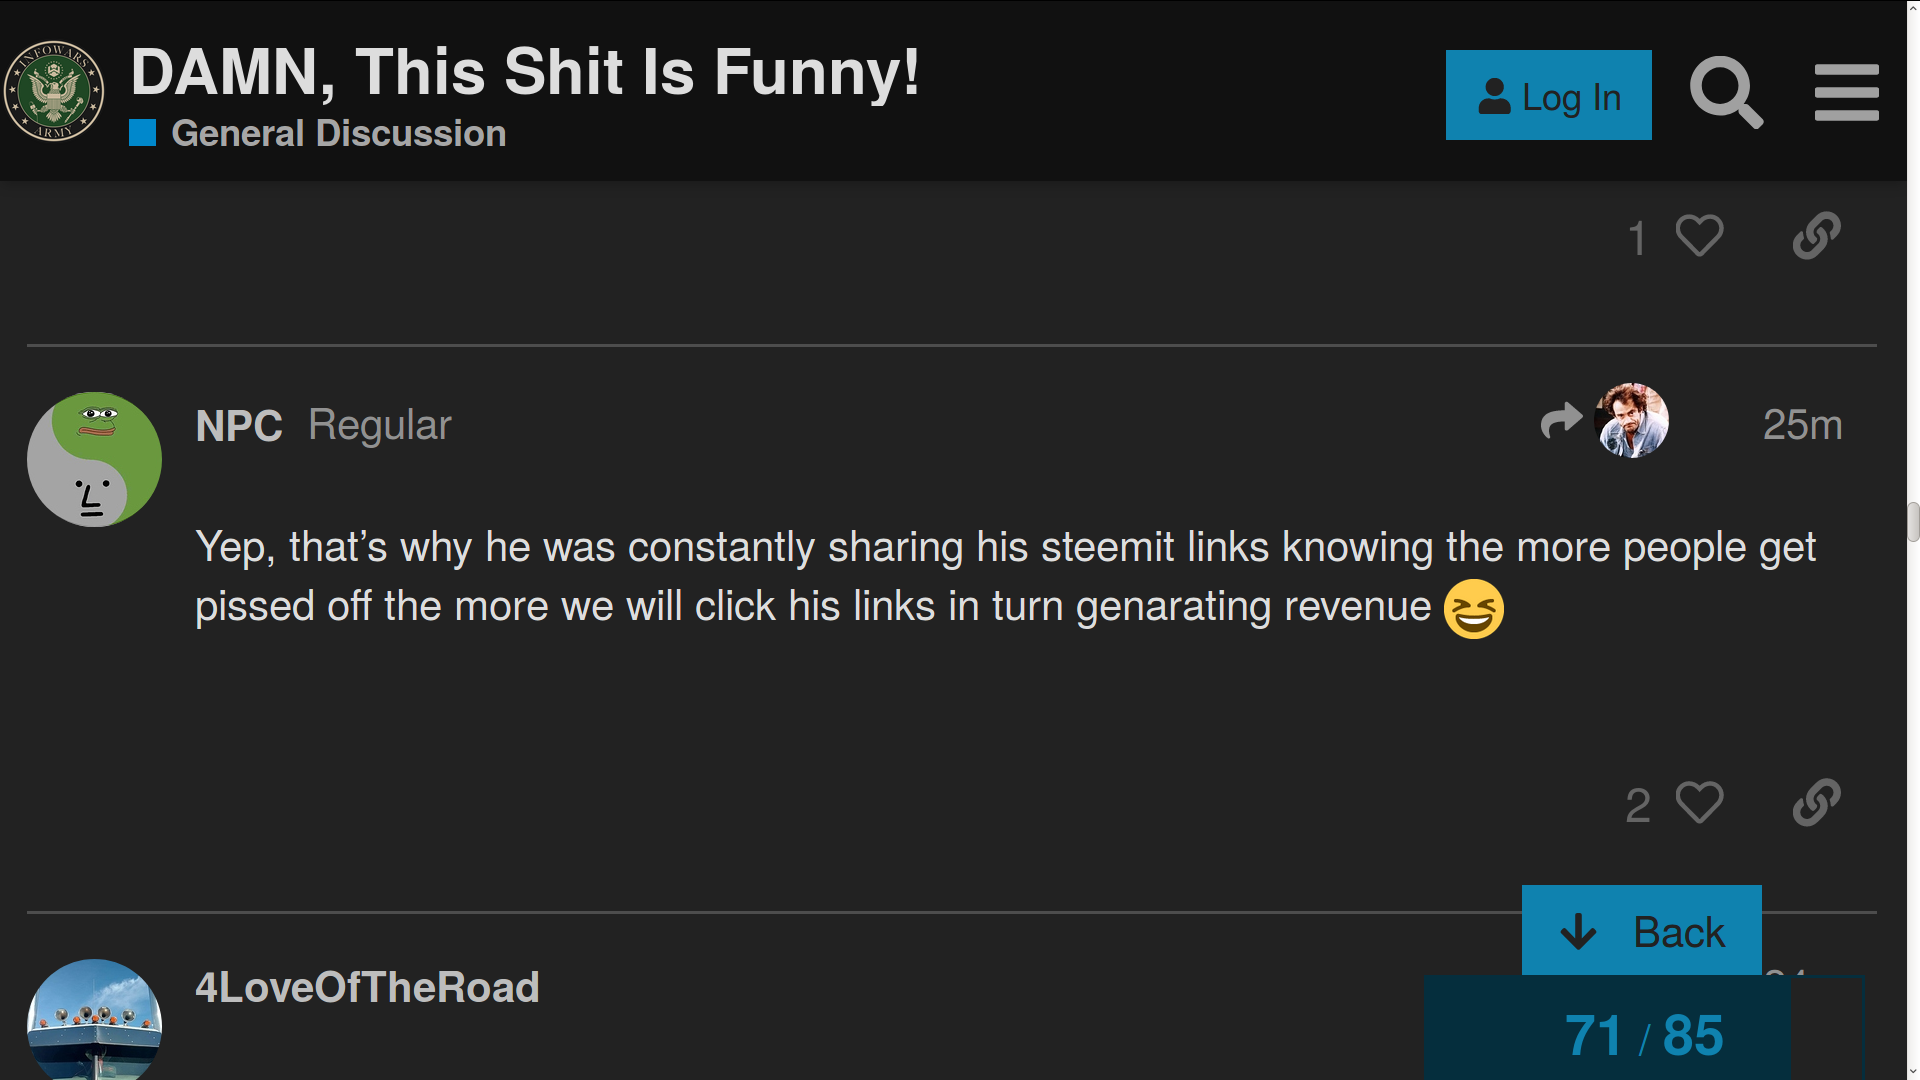This screenshot has height=1080, width=1920.
Task: Expand the in-reply-to arrow on NPC's post
Action: click(x=1561, y=420)
